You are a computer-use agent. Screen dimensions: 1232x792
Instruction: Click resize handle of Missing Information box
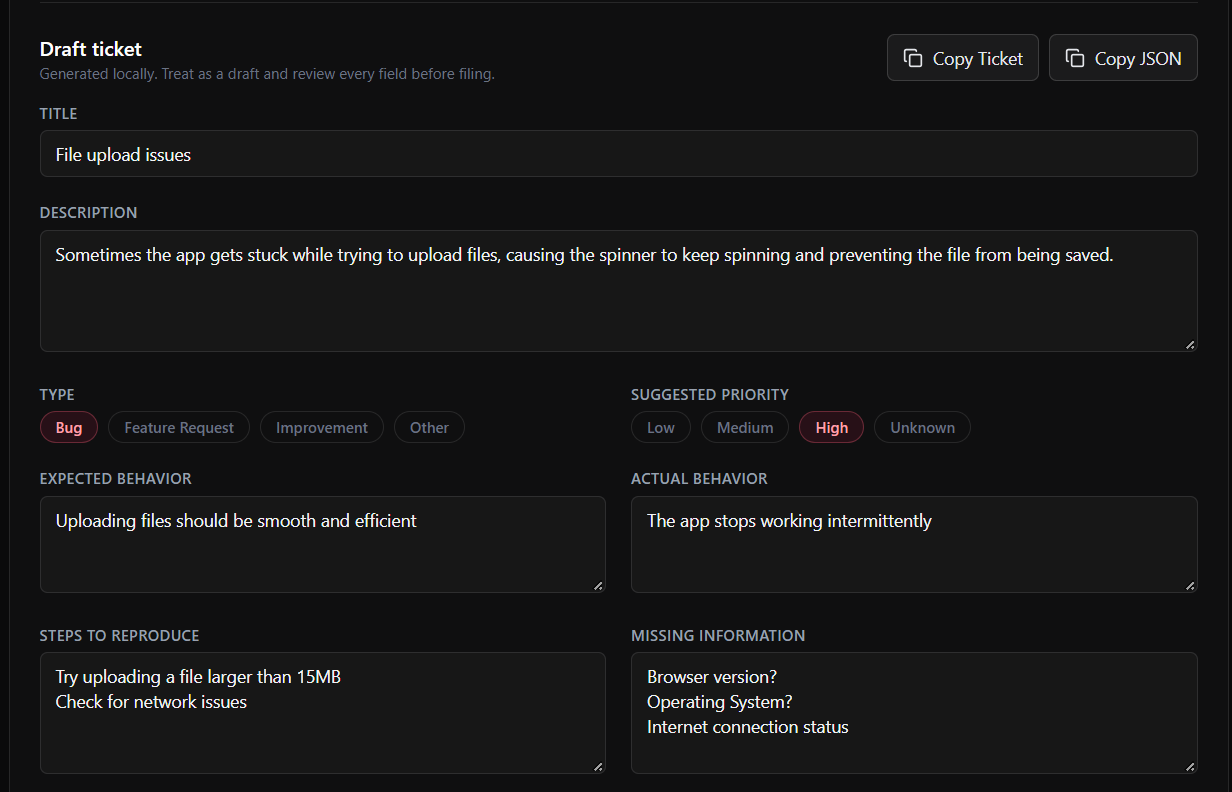click(1190, 766)
